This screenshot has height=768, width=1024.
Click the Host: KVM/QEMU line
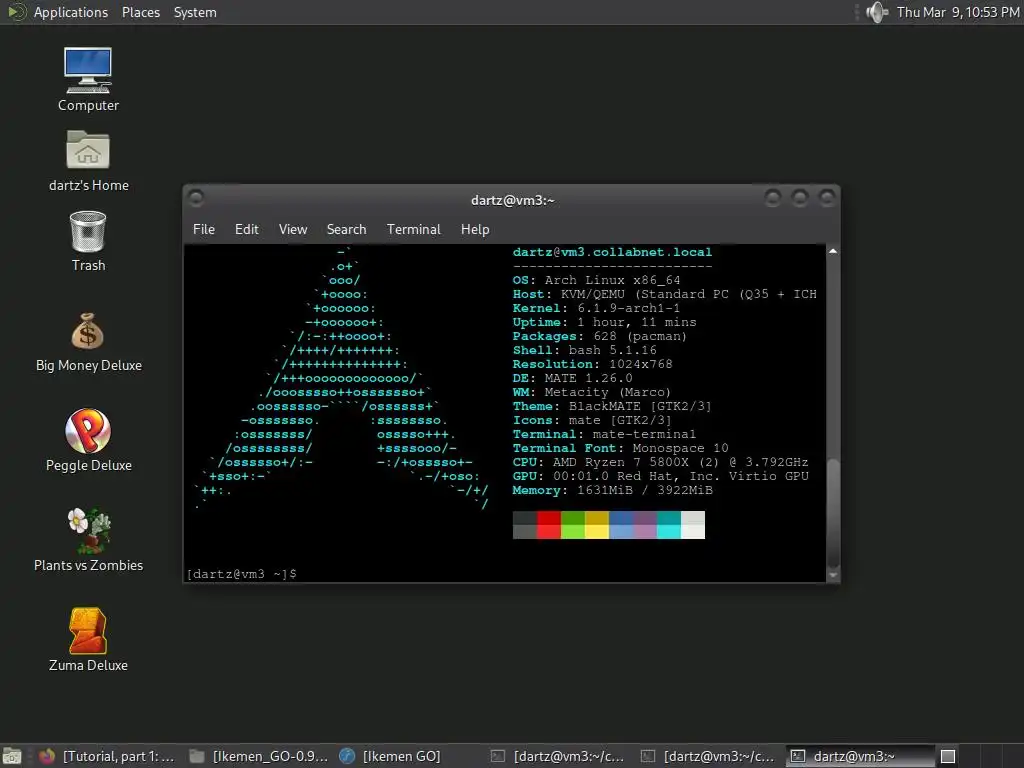pyautogui.click(x=664, y=295)
